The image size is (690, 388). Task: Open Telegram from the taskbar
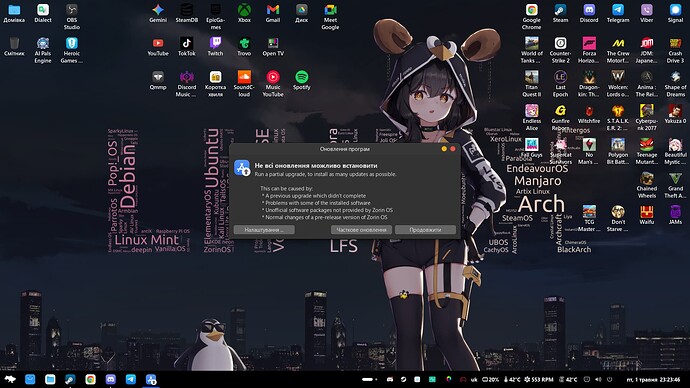[x=131, y=379]
